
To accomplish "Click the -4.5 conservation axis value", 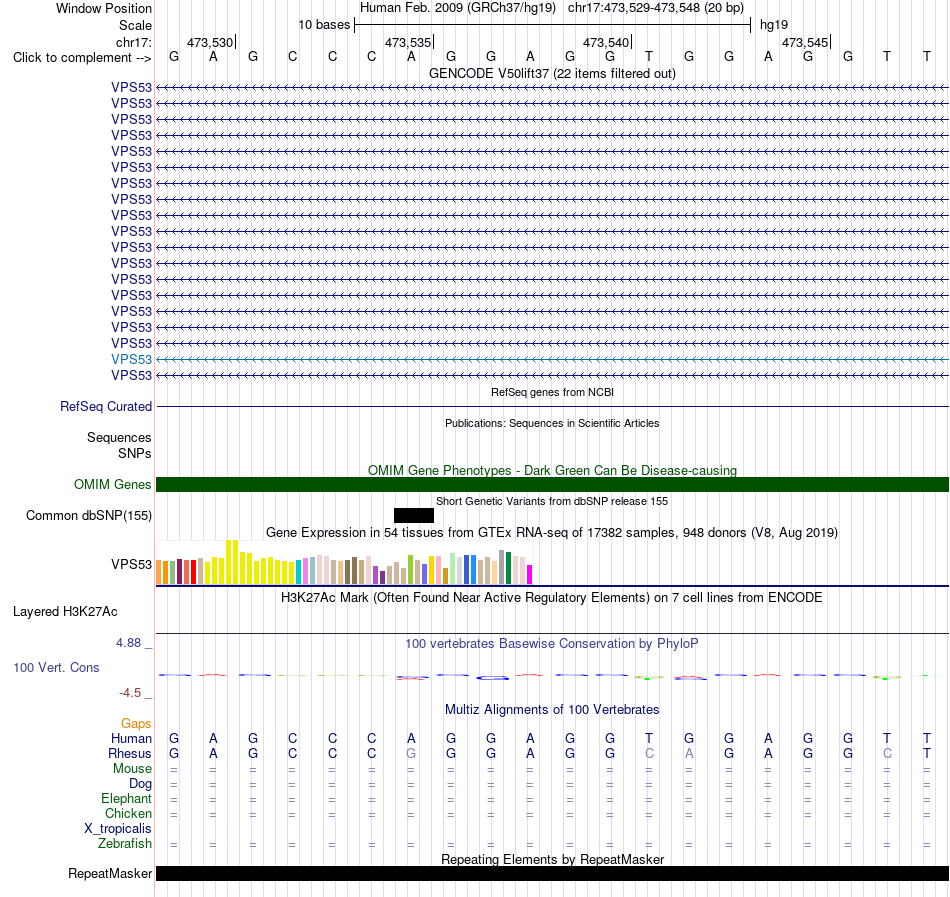I will pos(130,692).
